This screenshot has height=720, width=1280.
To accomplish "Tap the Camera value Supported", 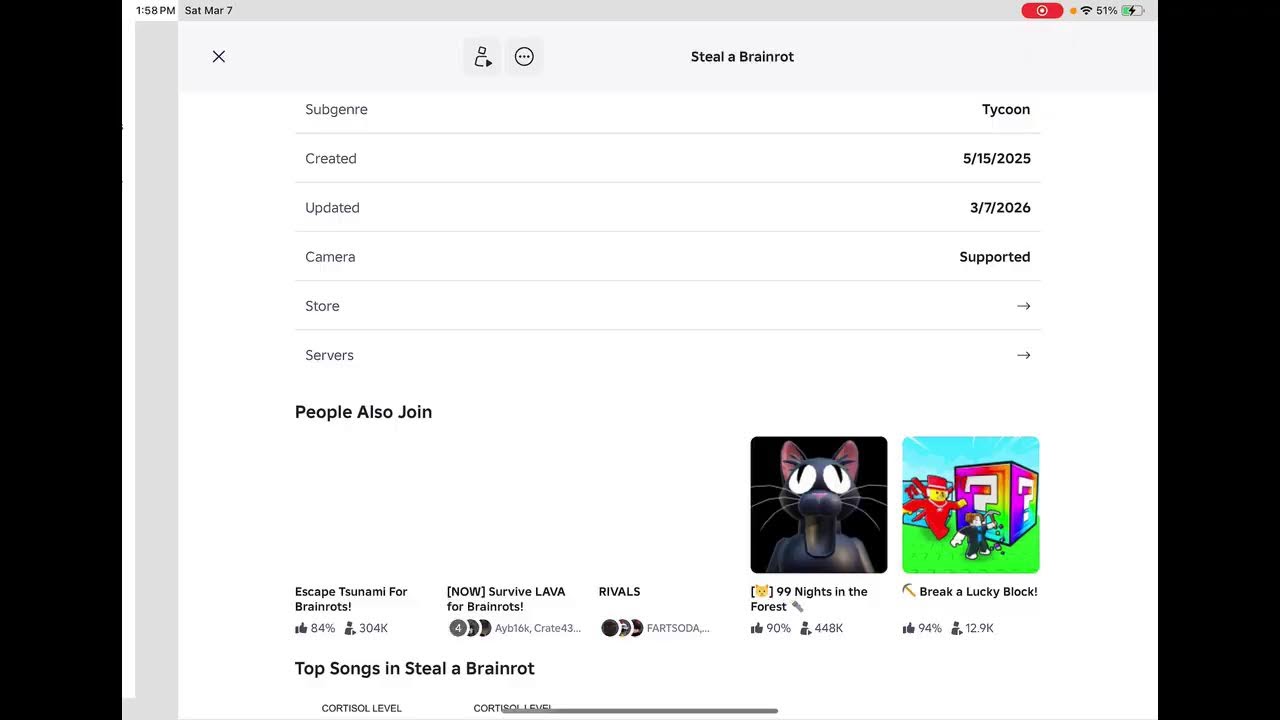I will pyautogui.click(x=995, y=257).
